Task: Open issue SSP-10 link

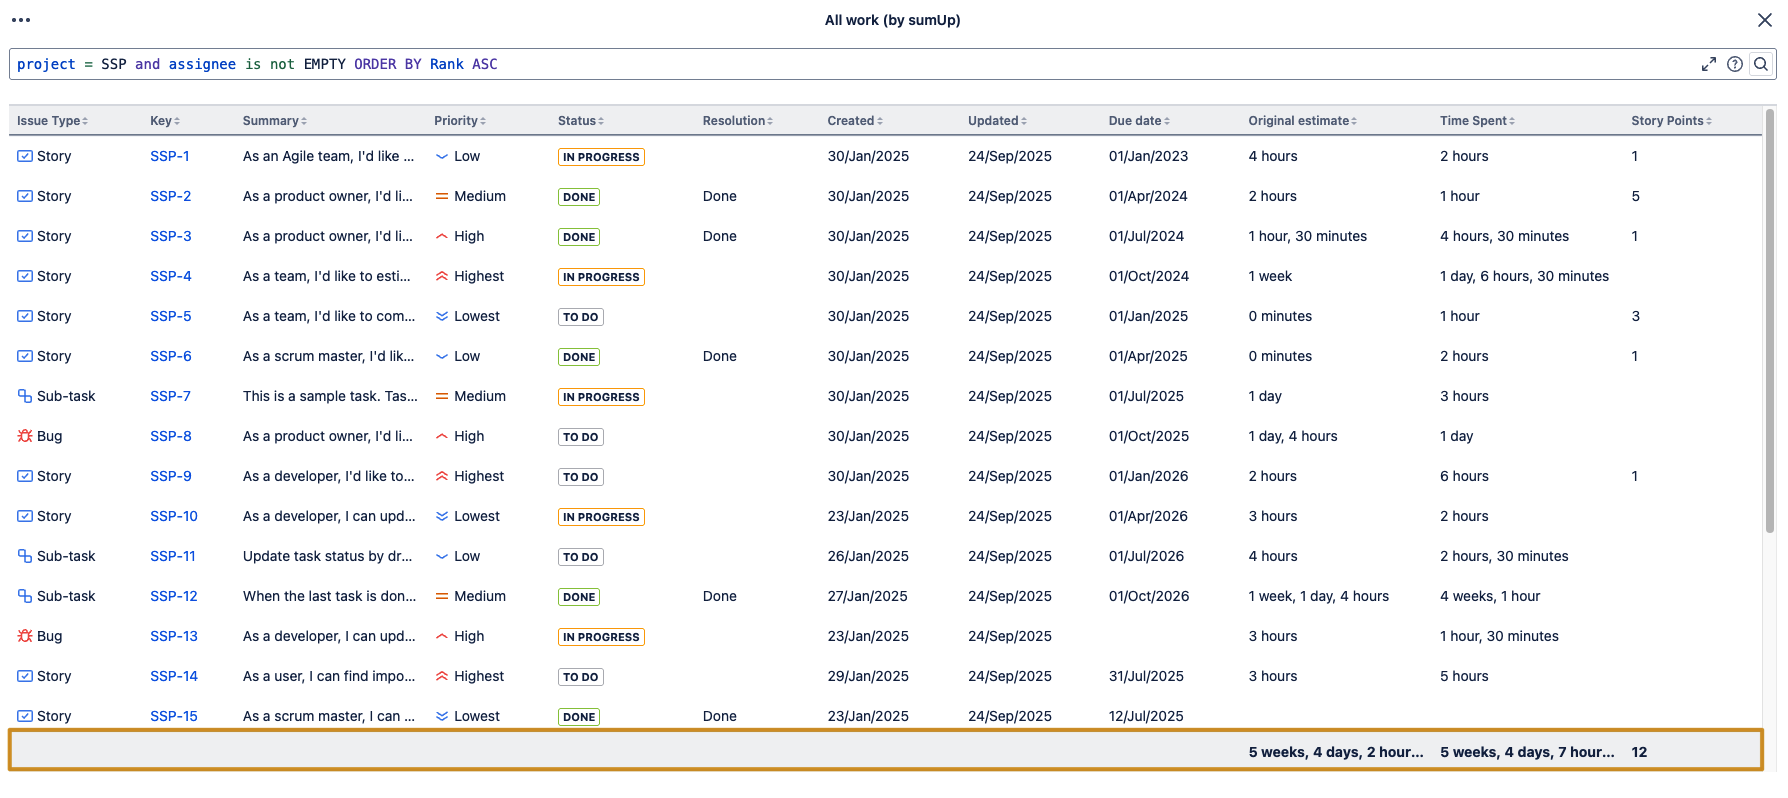Action: click(174, 516)
